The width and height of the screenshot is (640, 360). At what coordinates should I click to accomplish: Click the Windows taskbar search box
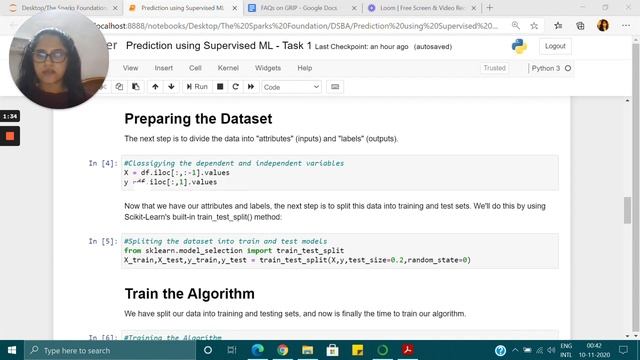[x=110, y=350]
